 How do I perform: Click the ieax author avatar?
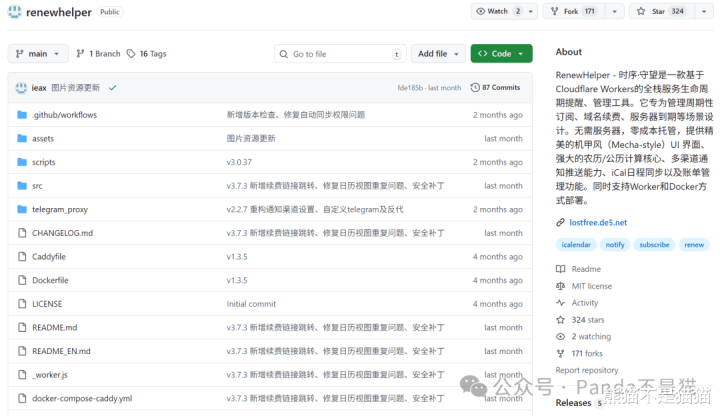[21, 88]
